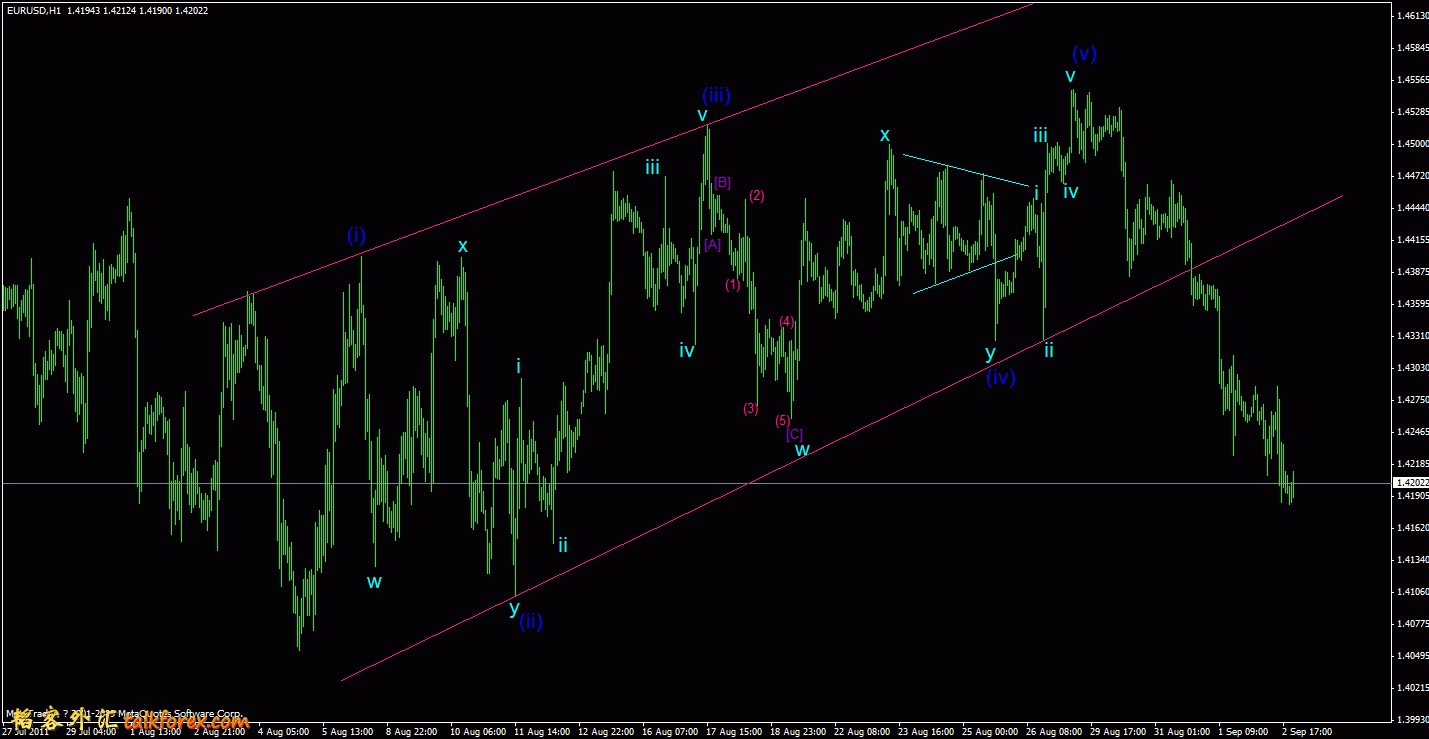
Task: Click price axis label 1.43310
Action: tap(1411, 336)
